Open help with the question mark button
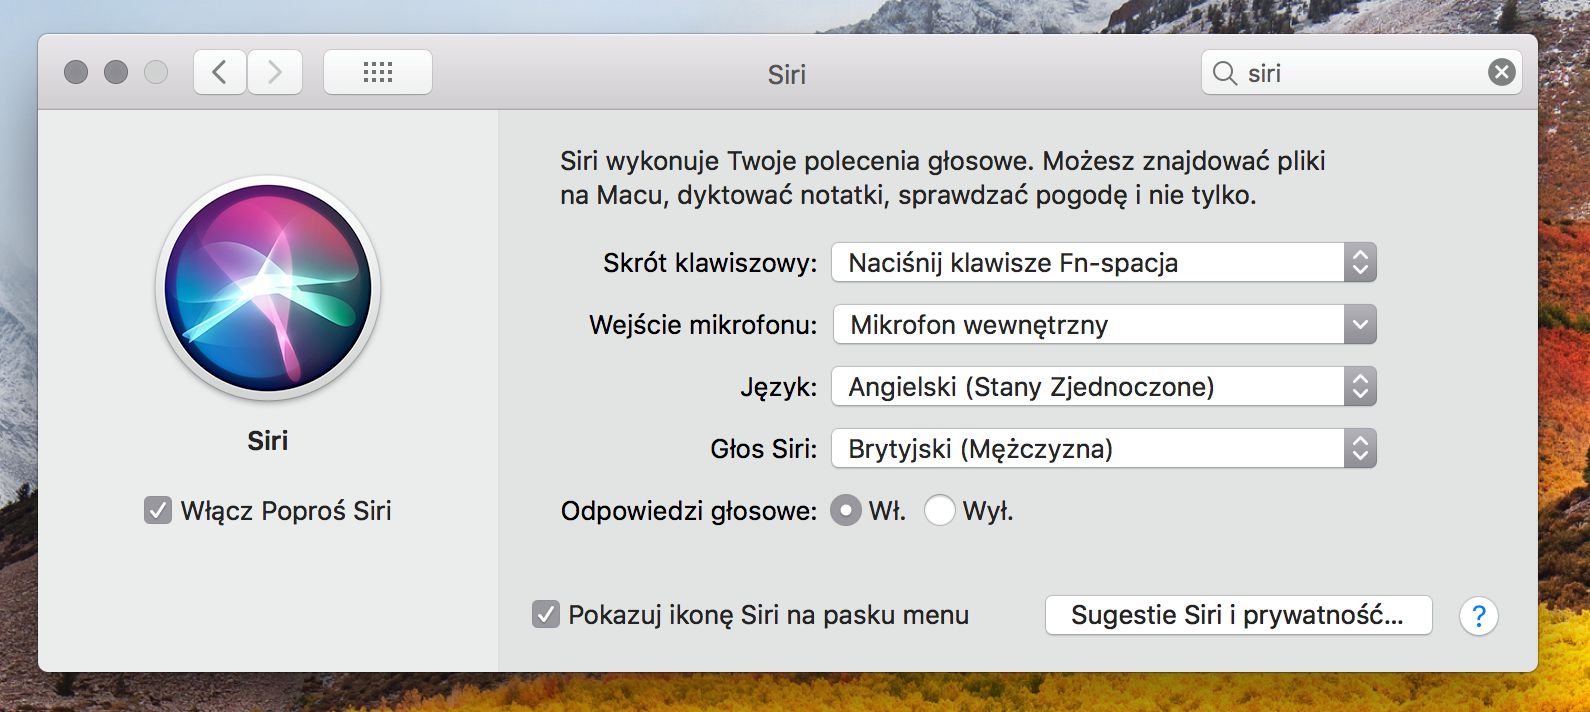 coord(1478,616)
